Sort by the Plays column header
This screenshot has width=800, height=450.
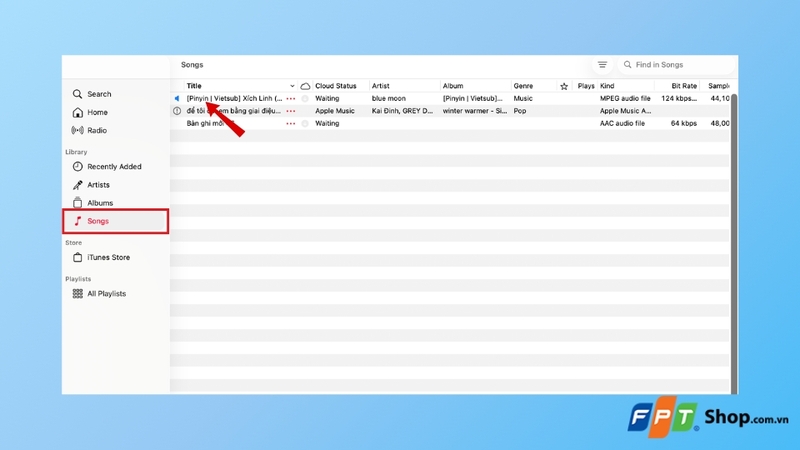[586, 86]
